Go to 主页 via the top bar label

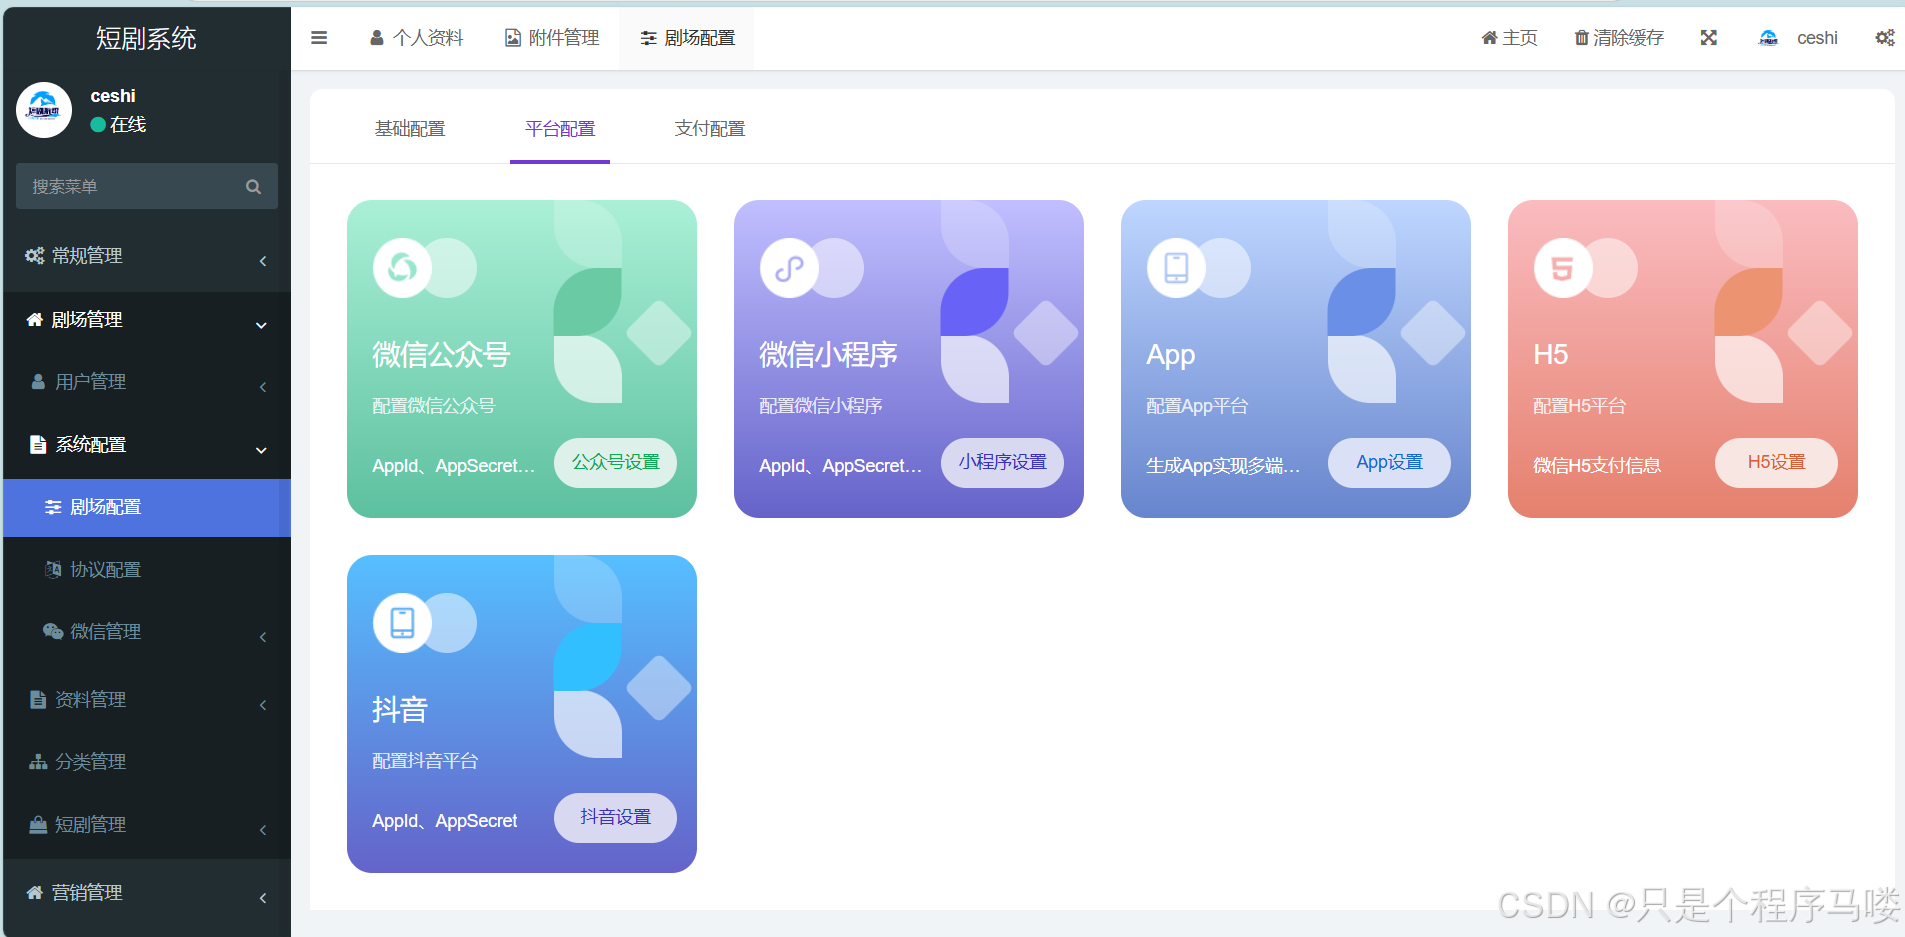pyautogui.click(x=1520, y=38)
